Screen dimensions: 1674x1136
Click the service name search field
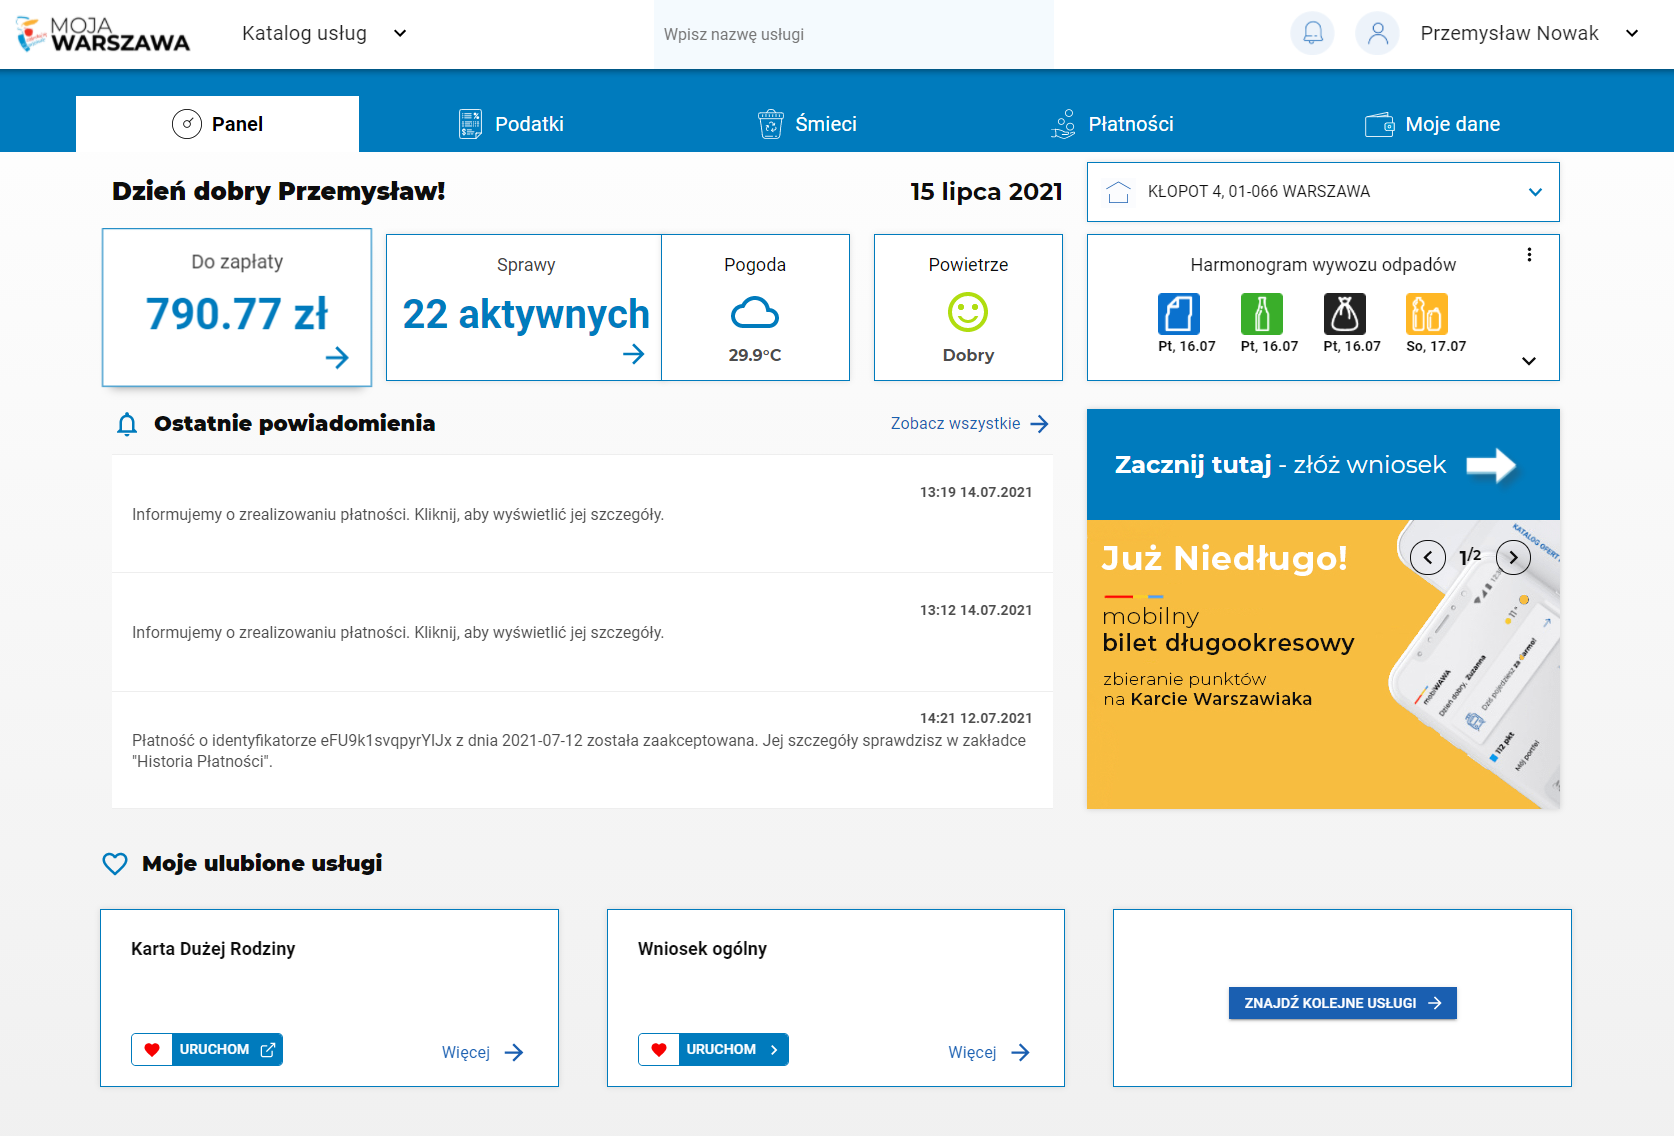[x=853, y=34]
